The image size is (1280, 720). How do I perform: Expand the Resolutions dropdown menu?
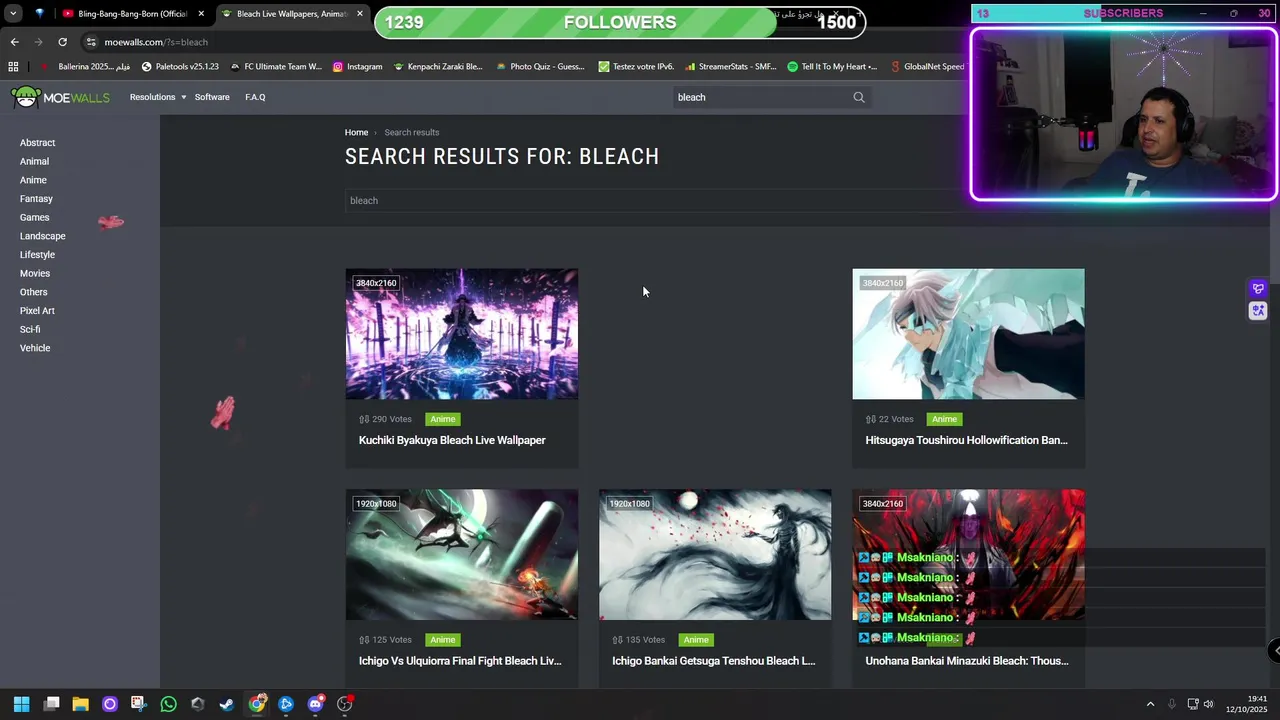point(158,97)
